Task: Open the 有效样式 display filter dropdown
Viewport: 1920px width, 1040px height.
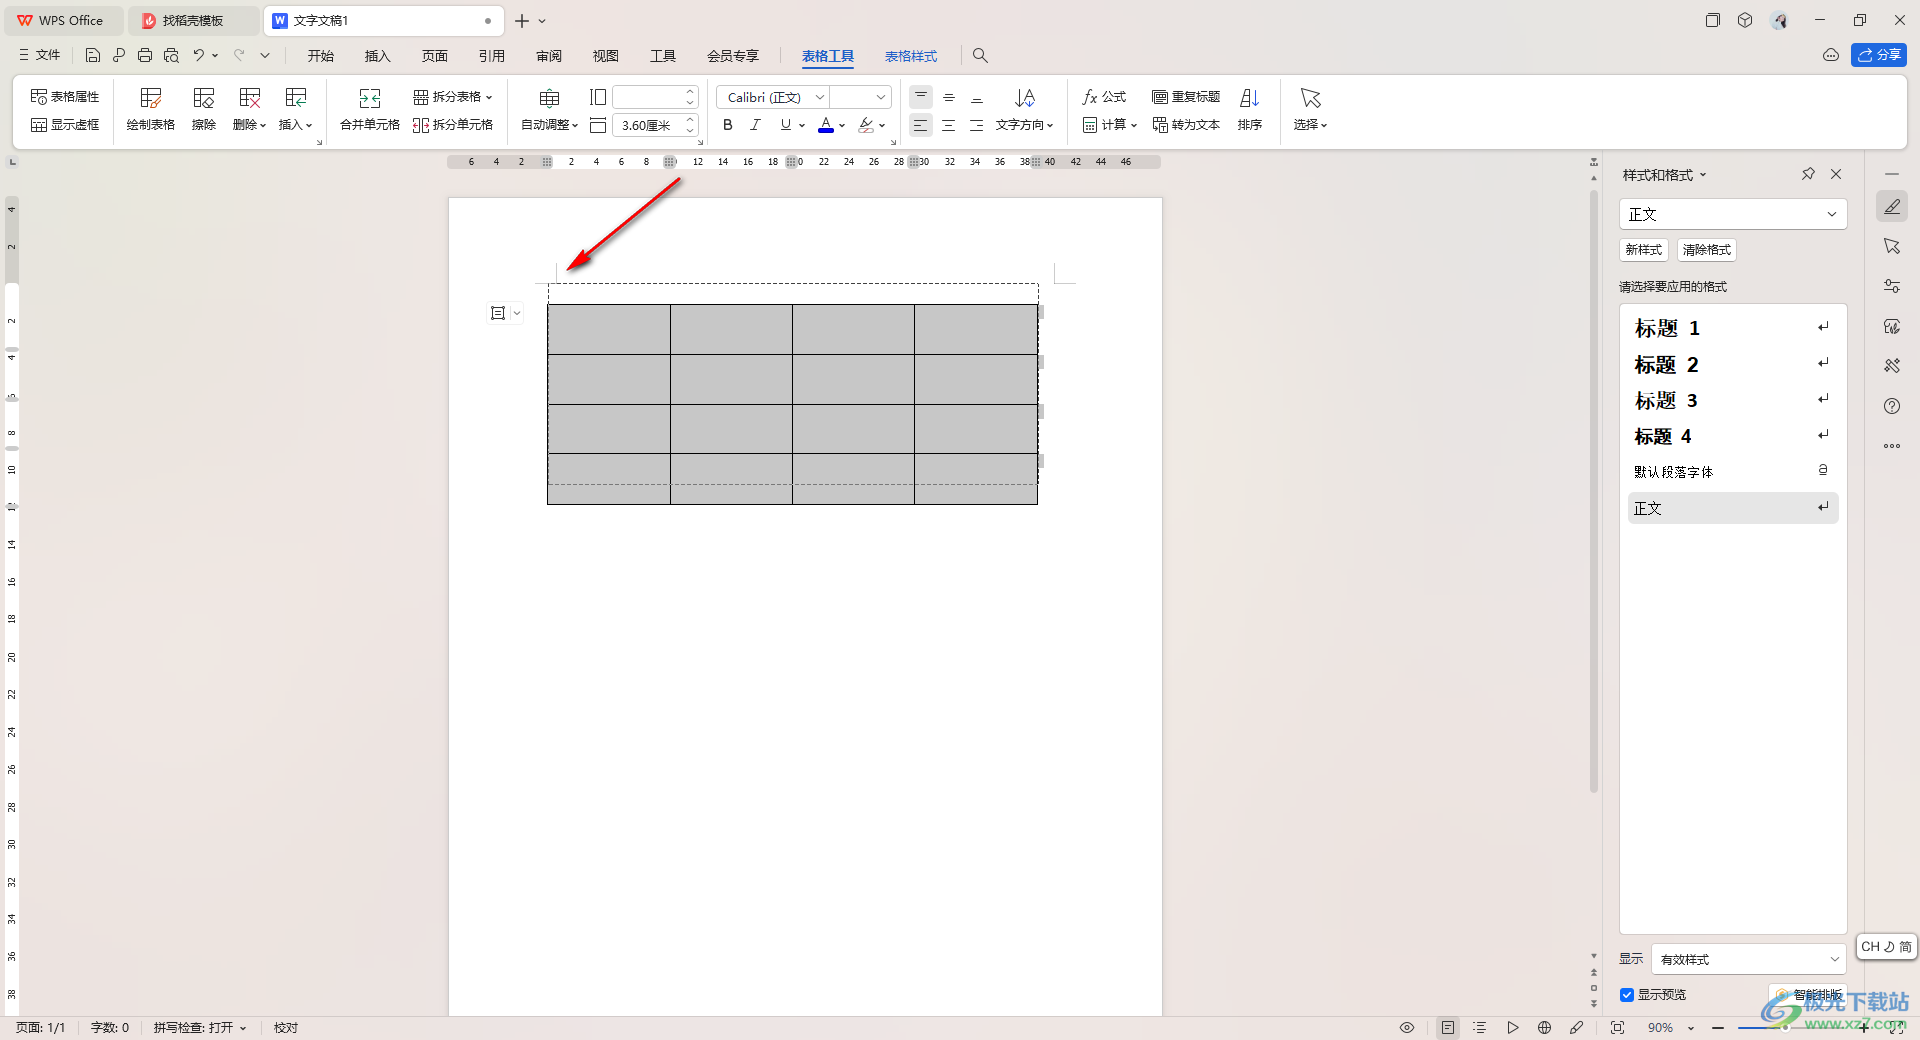Action: (x=1749, y=959)
